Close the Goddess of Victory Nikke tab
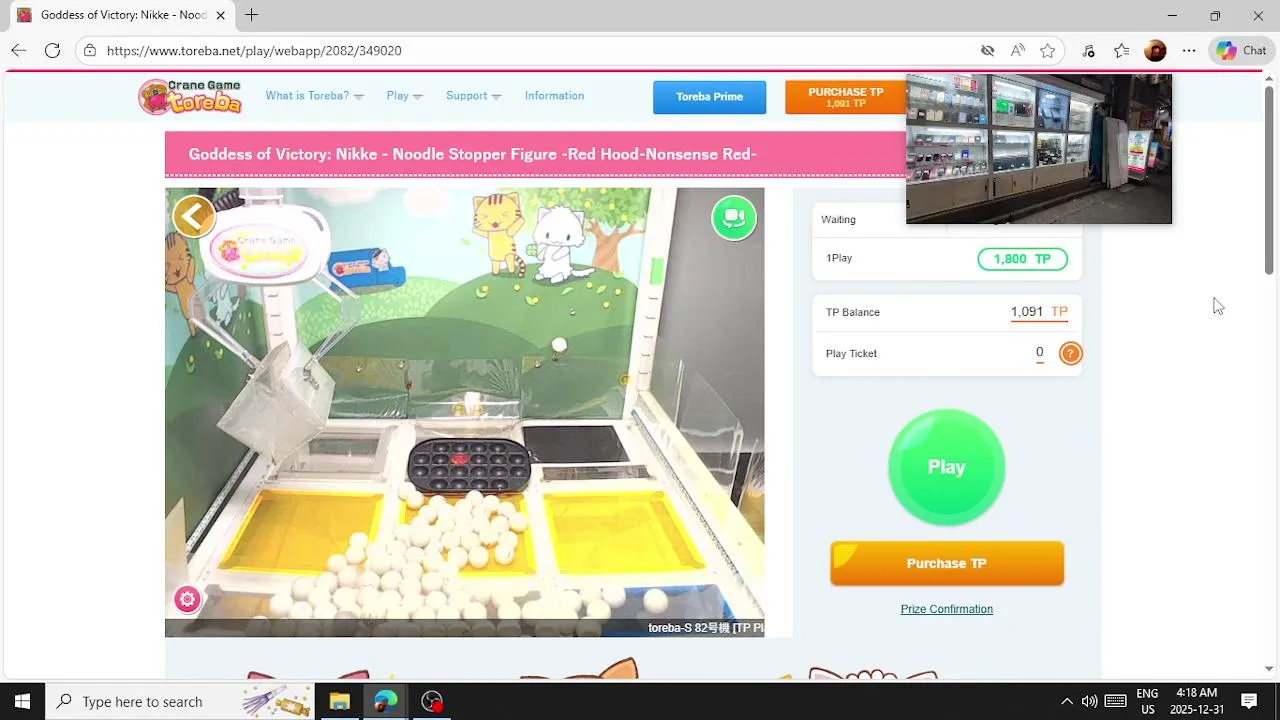 pyautogui.click(x=220, y=15)
